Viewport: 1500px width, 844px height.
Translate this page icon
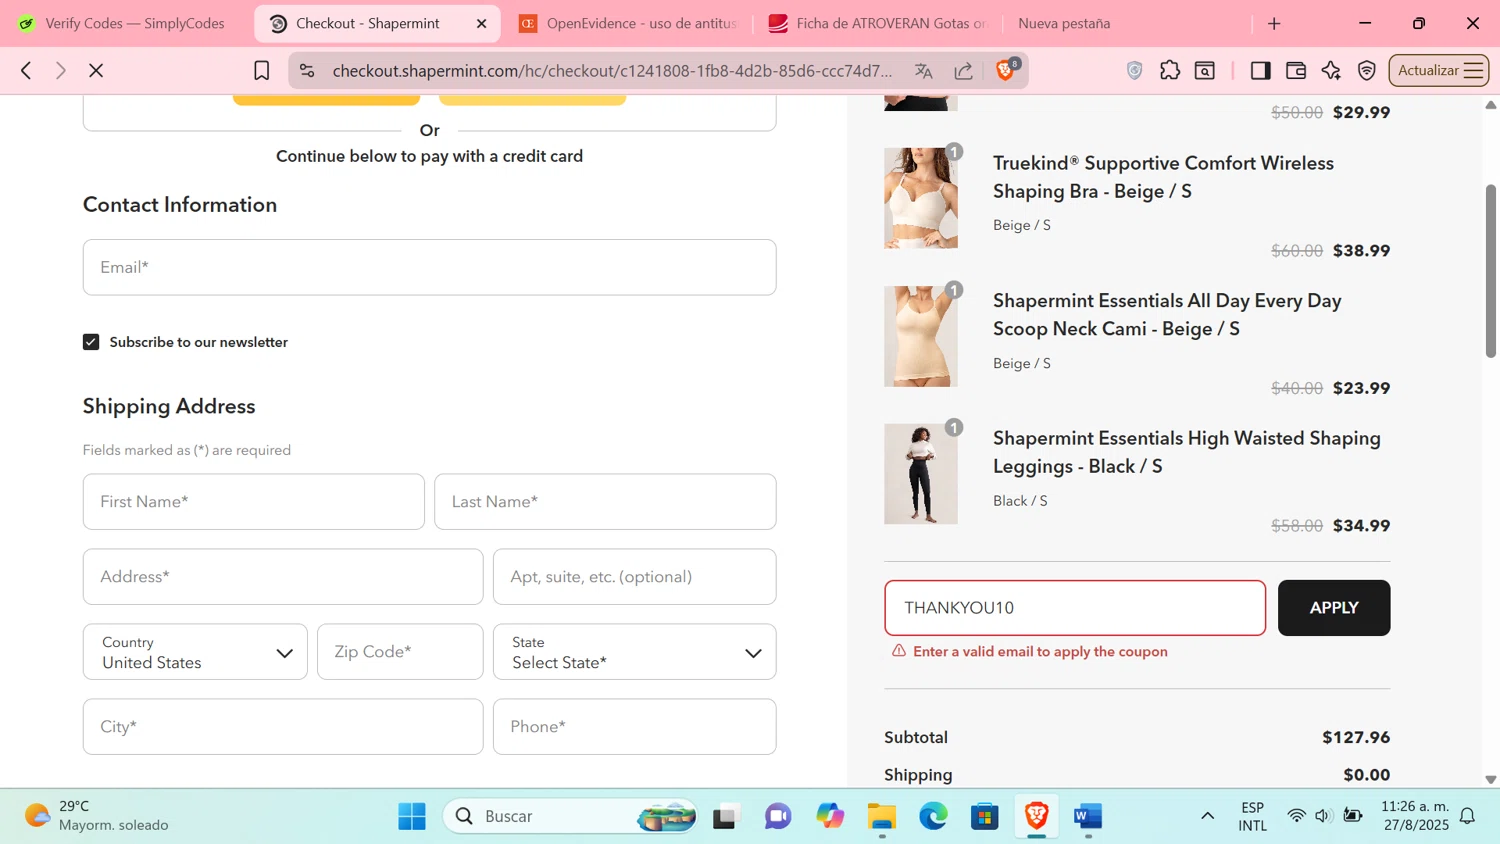(x=923, y=70)
